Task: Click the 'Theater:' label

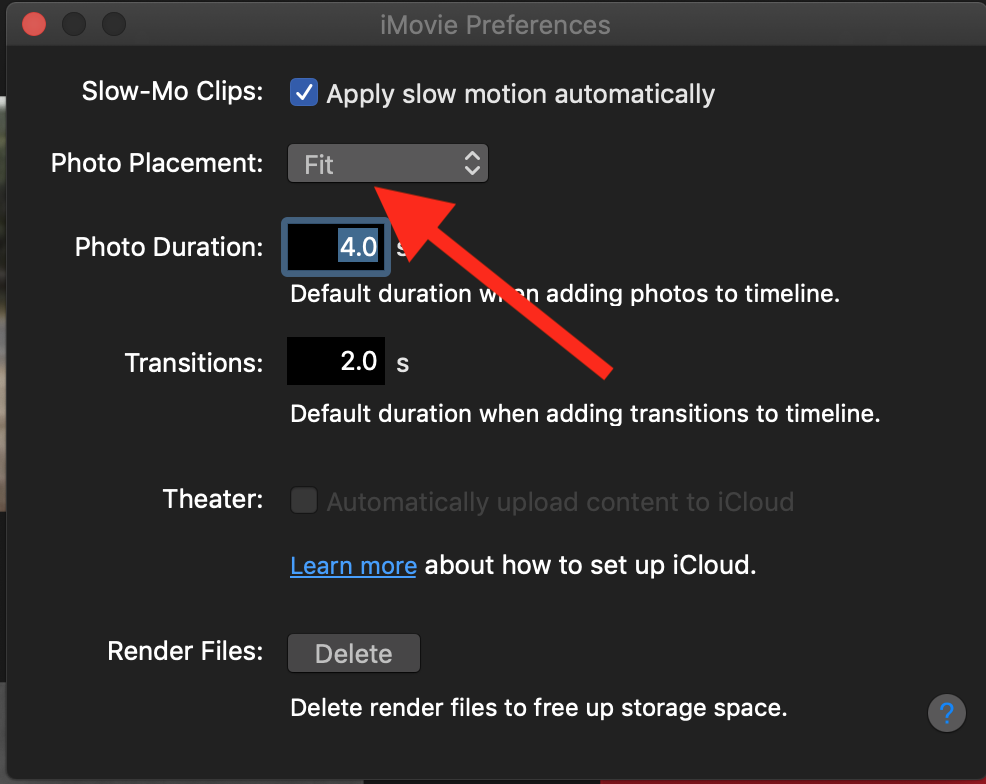Action: pyautogui.click(x=213, y=499)
